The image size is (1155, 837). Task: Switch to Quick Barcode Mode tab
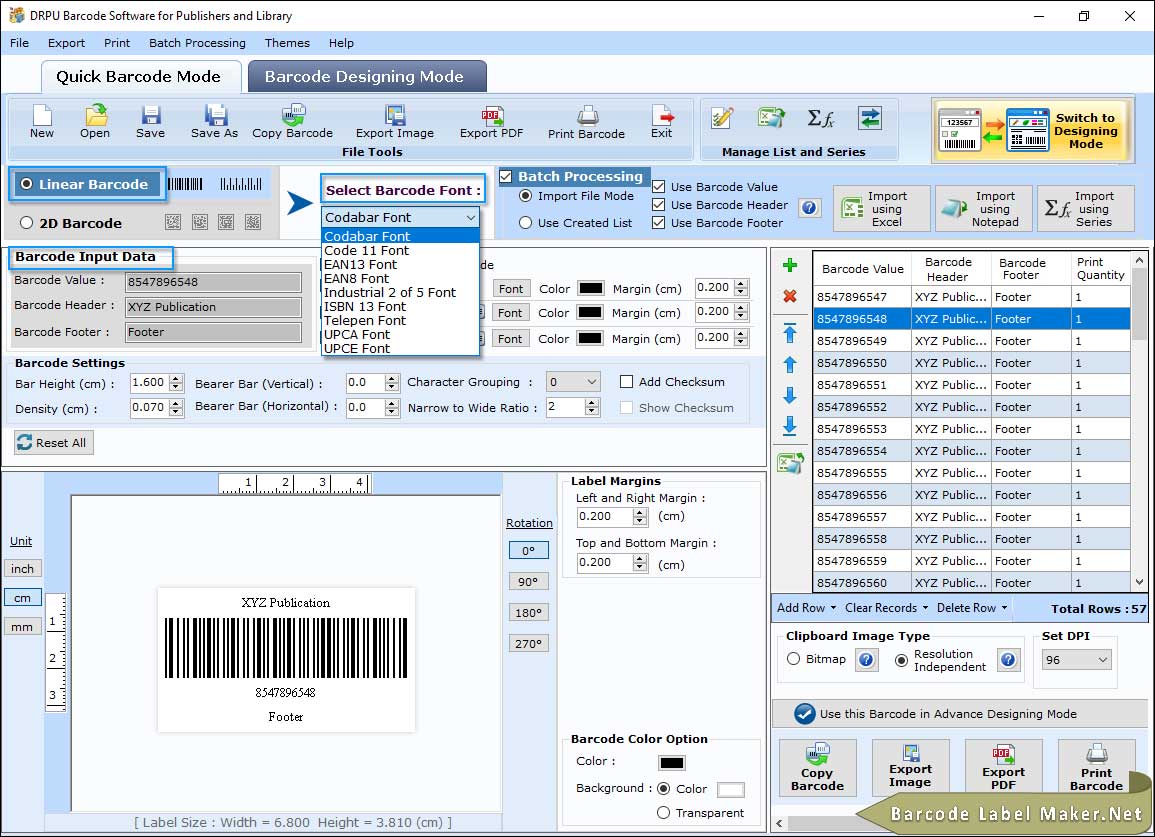[140, 77]
